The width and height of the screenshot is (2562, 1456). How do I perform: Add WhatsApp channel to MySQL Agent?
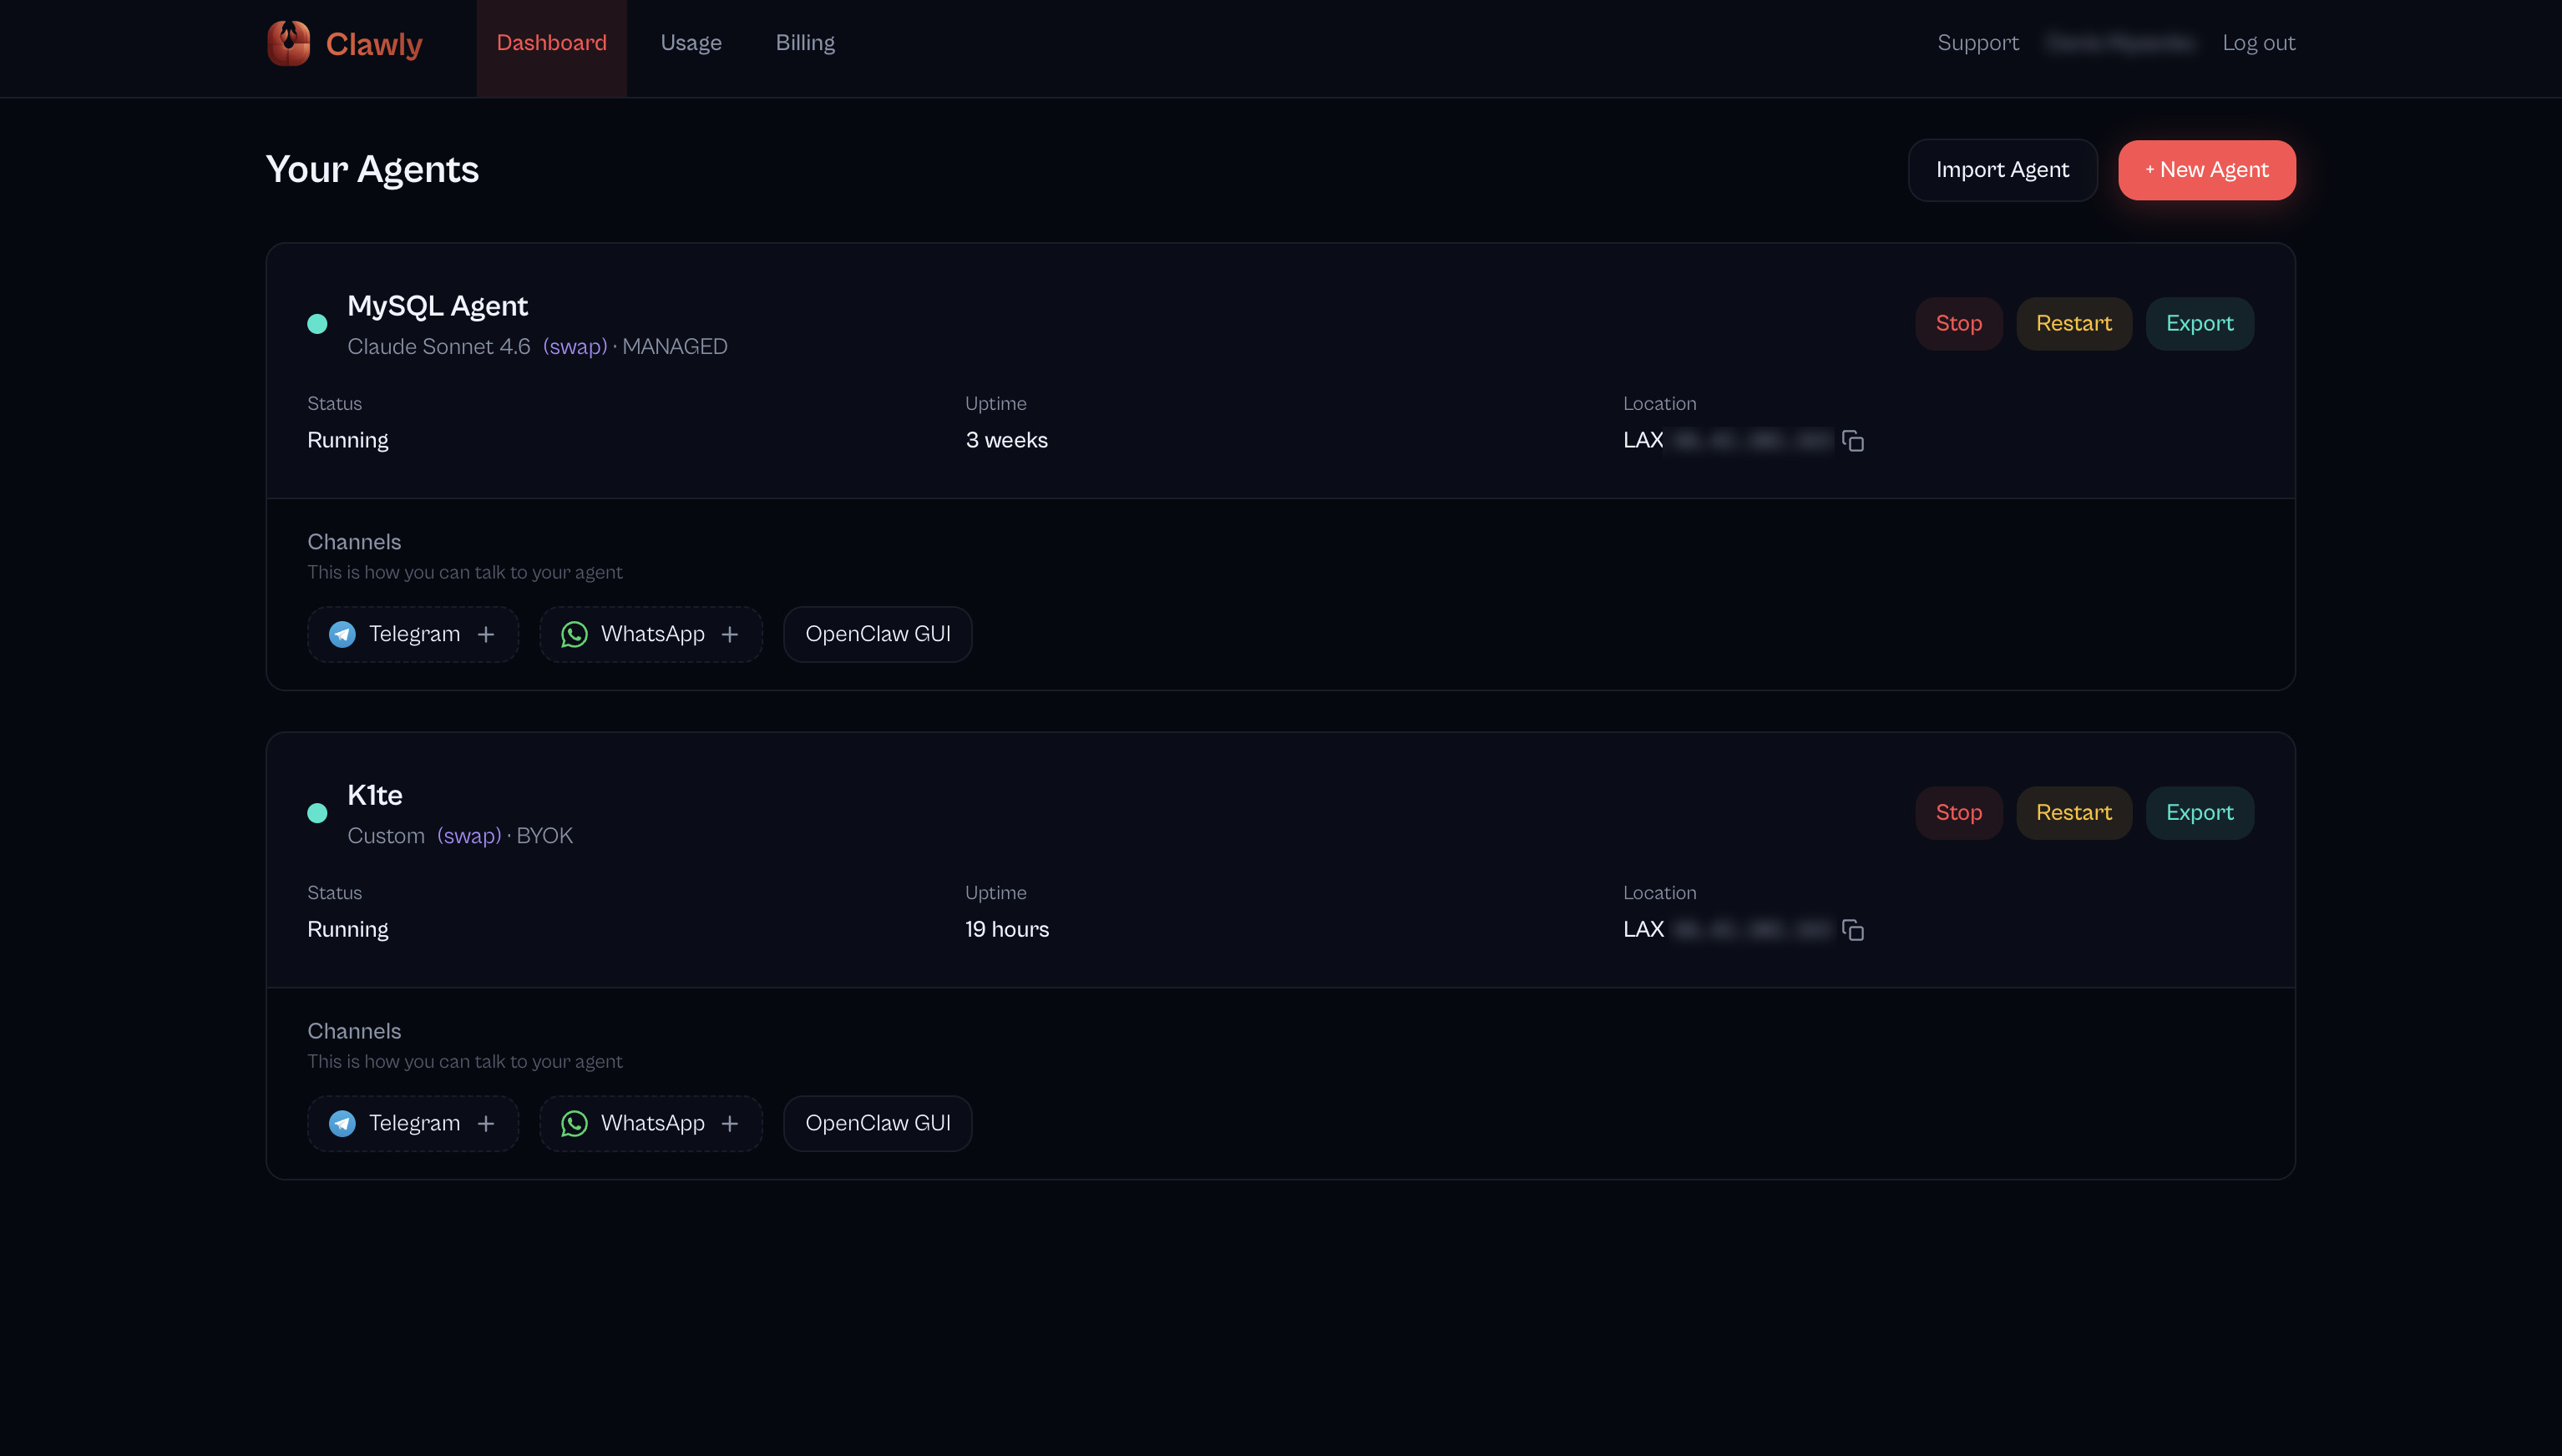pos(650,634)
